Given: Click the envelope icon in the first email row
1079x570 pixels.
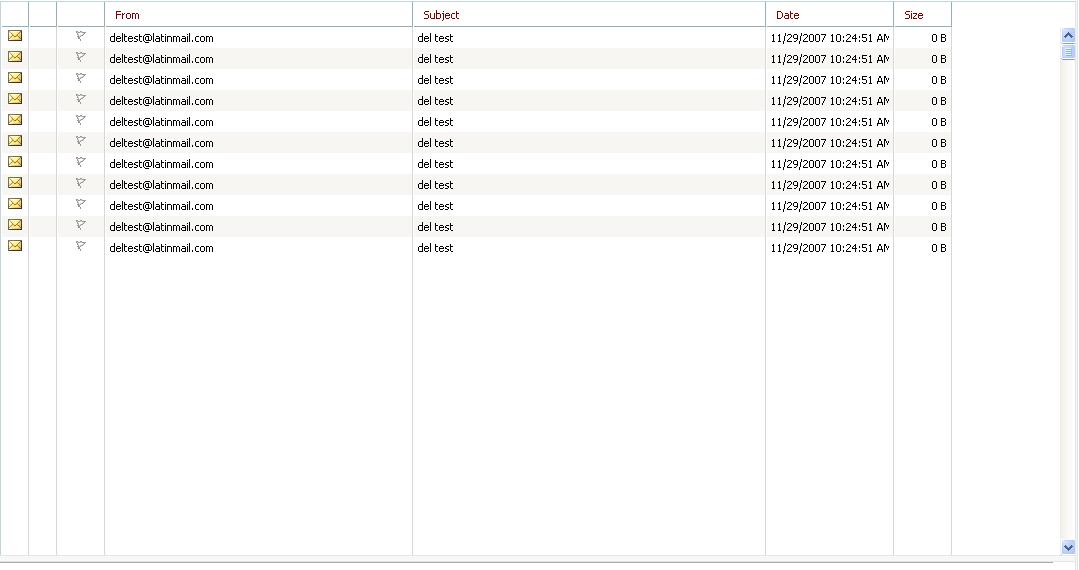Looking at the screenshot, I should (15, 36).
